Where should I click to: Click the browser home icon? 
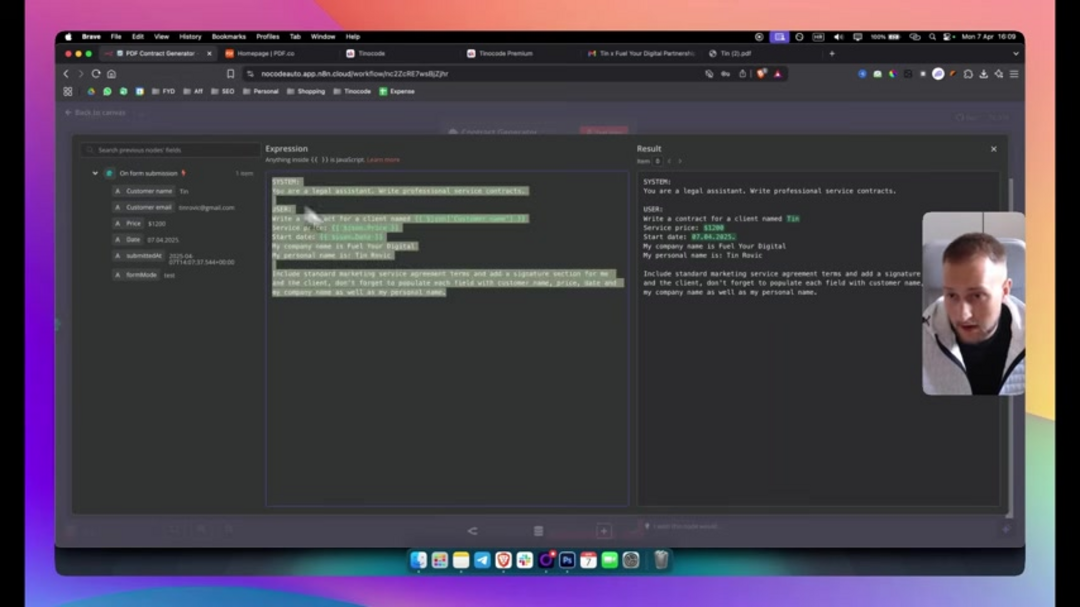(x=111, y=74)
